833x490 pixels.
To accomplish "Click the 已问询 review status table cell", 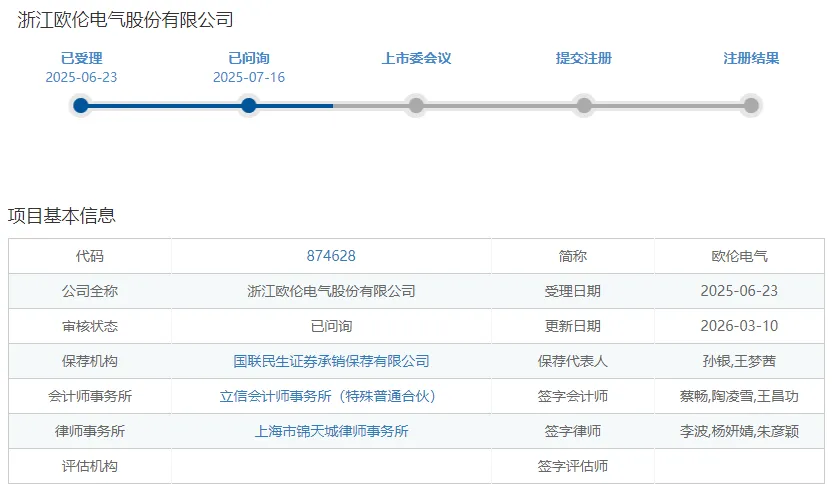I will [x=331, y=326].
